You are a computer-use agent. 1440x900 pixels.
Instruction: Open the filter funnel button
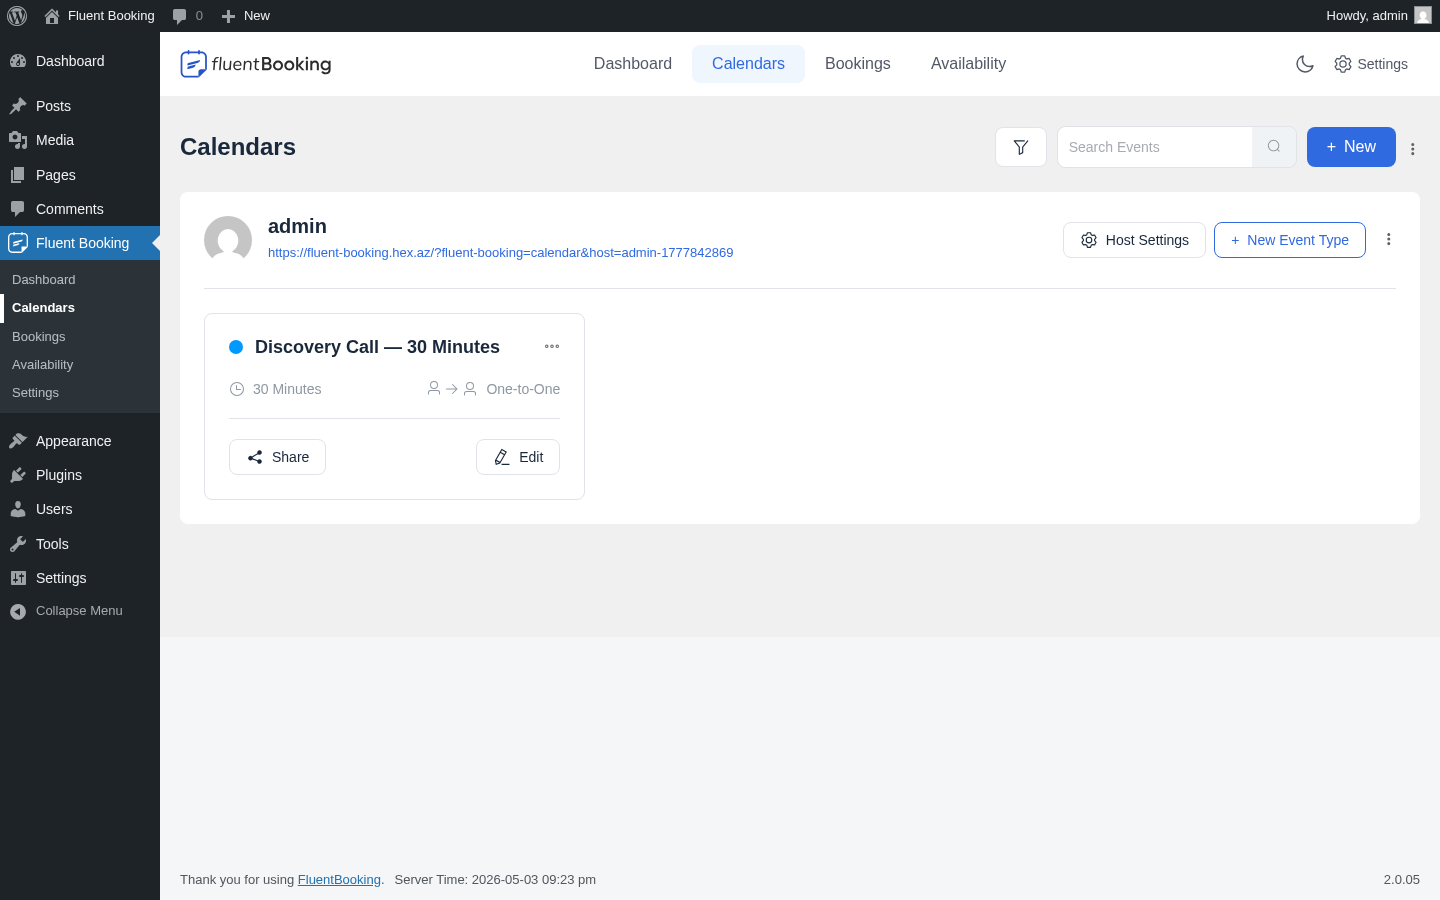[x=1021, y=147]
